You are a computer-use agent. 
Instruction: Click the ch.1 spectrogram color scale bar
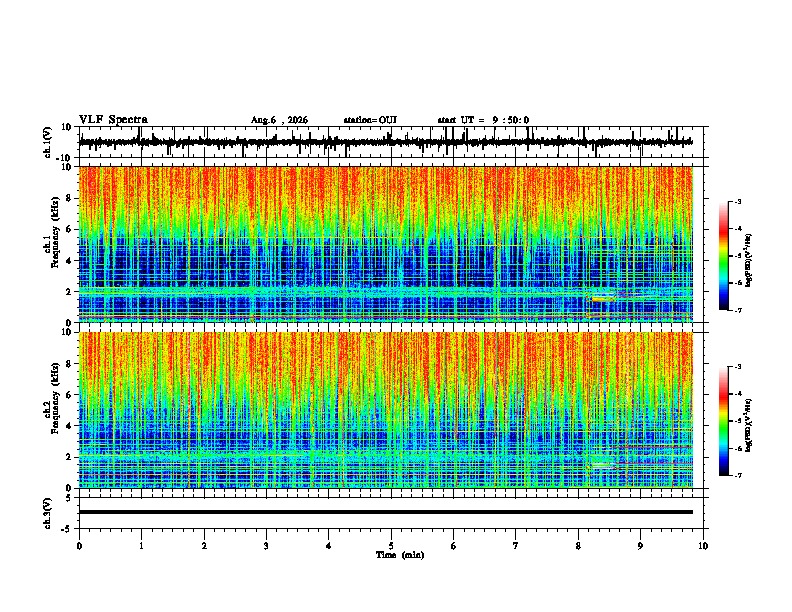(x=724, y=256)
